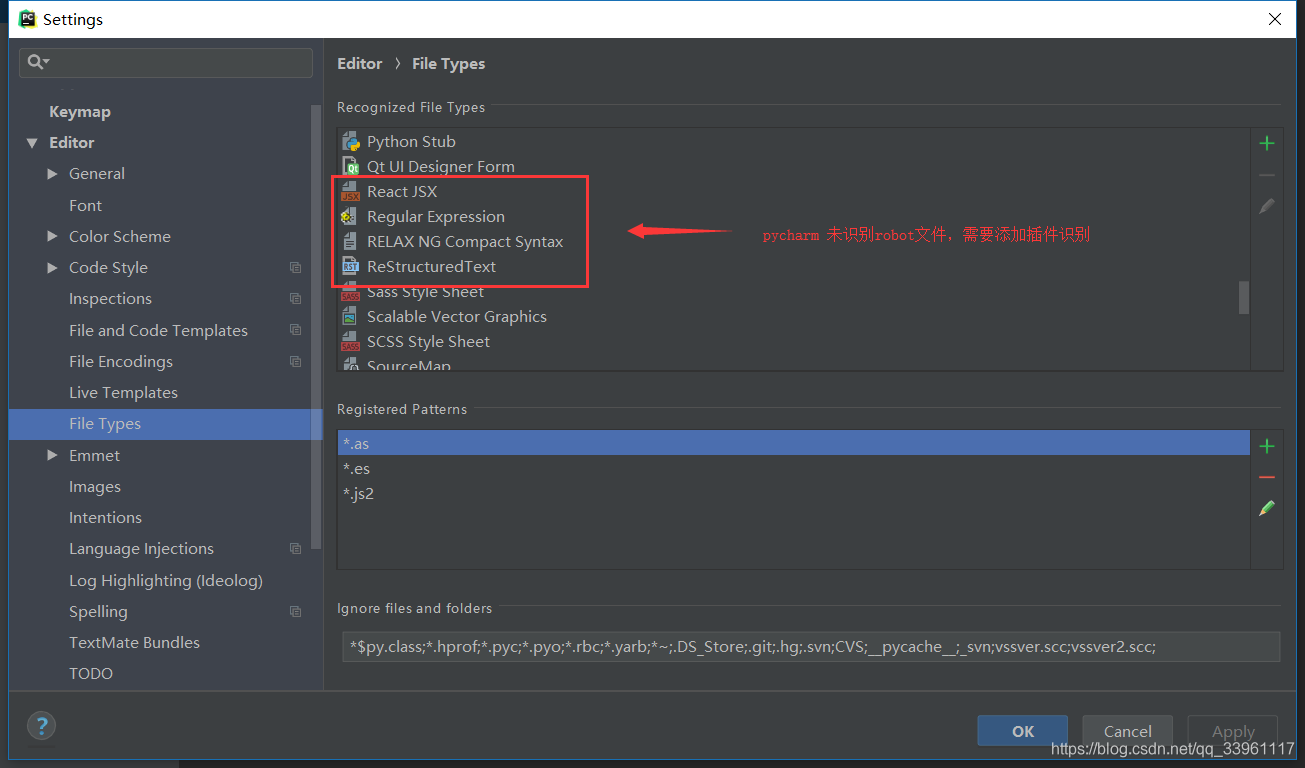Click the Recognized File Types scrollbar

tap(1244, 297)
